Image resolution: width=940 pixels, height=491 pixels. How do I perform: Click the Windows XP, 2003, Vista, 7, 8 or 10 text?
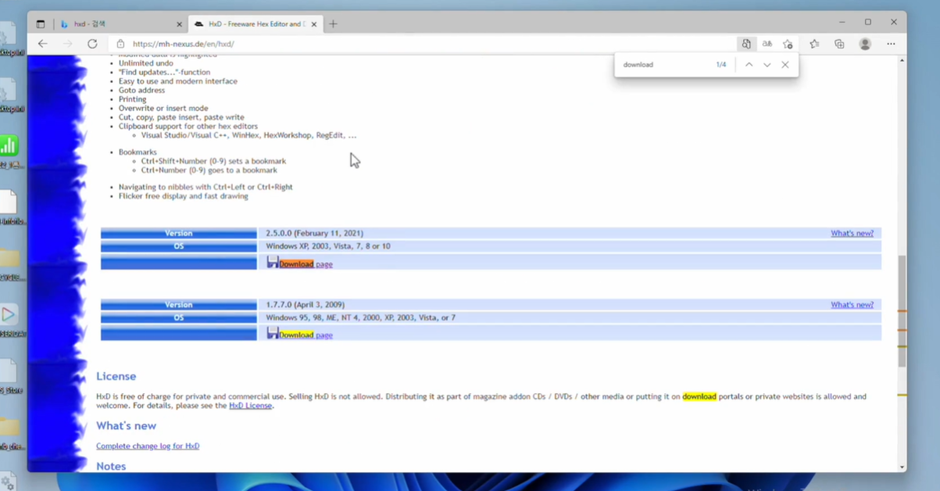[x=328, y=246]
